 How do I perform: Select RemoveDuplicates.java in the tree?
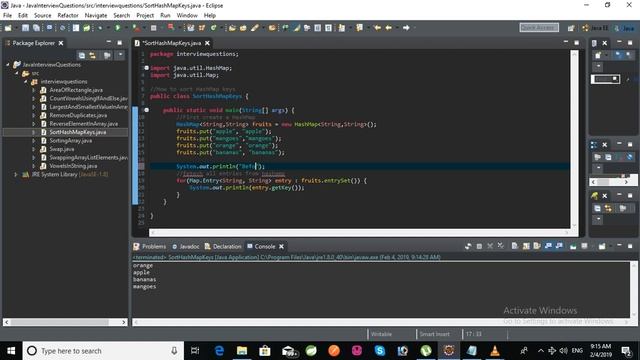coord(78,116)
